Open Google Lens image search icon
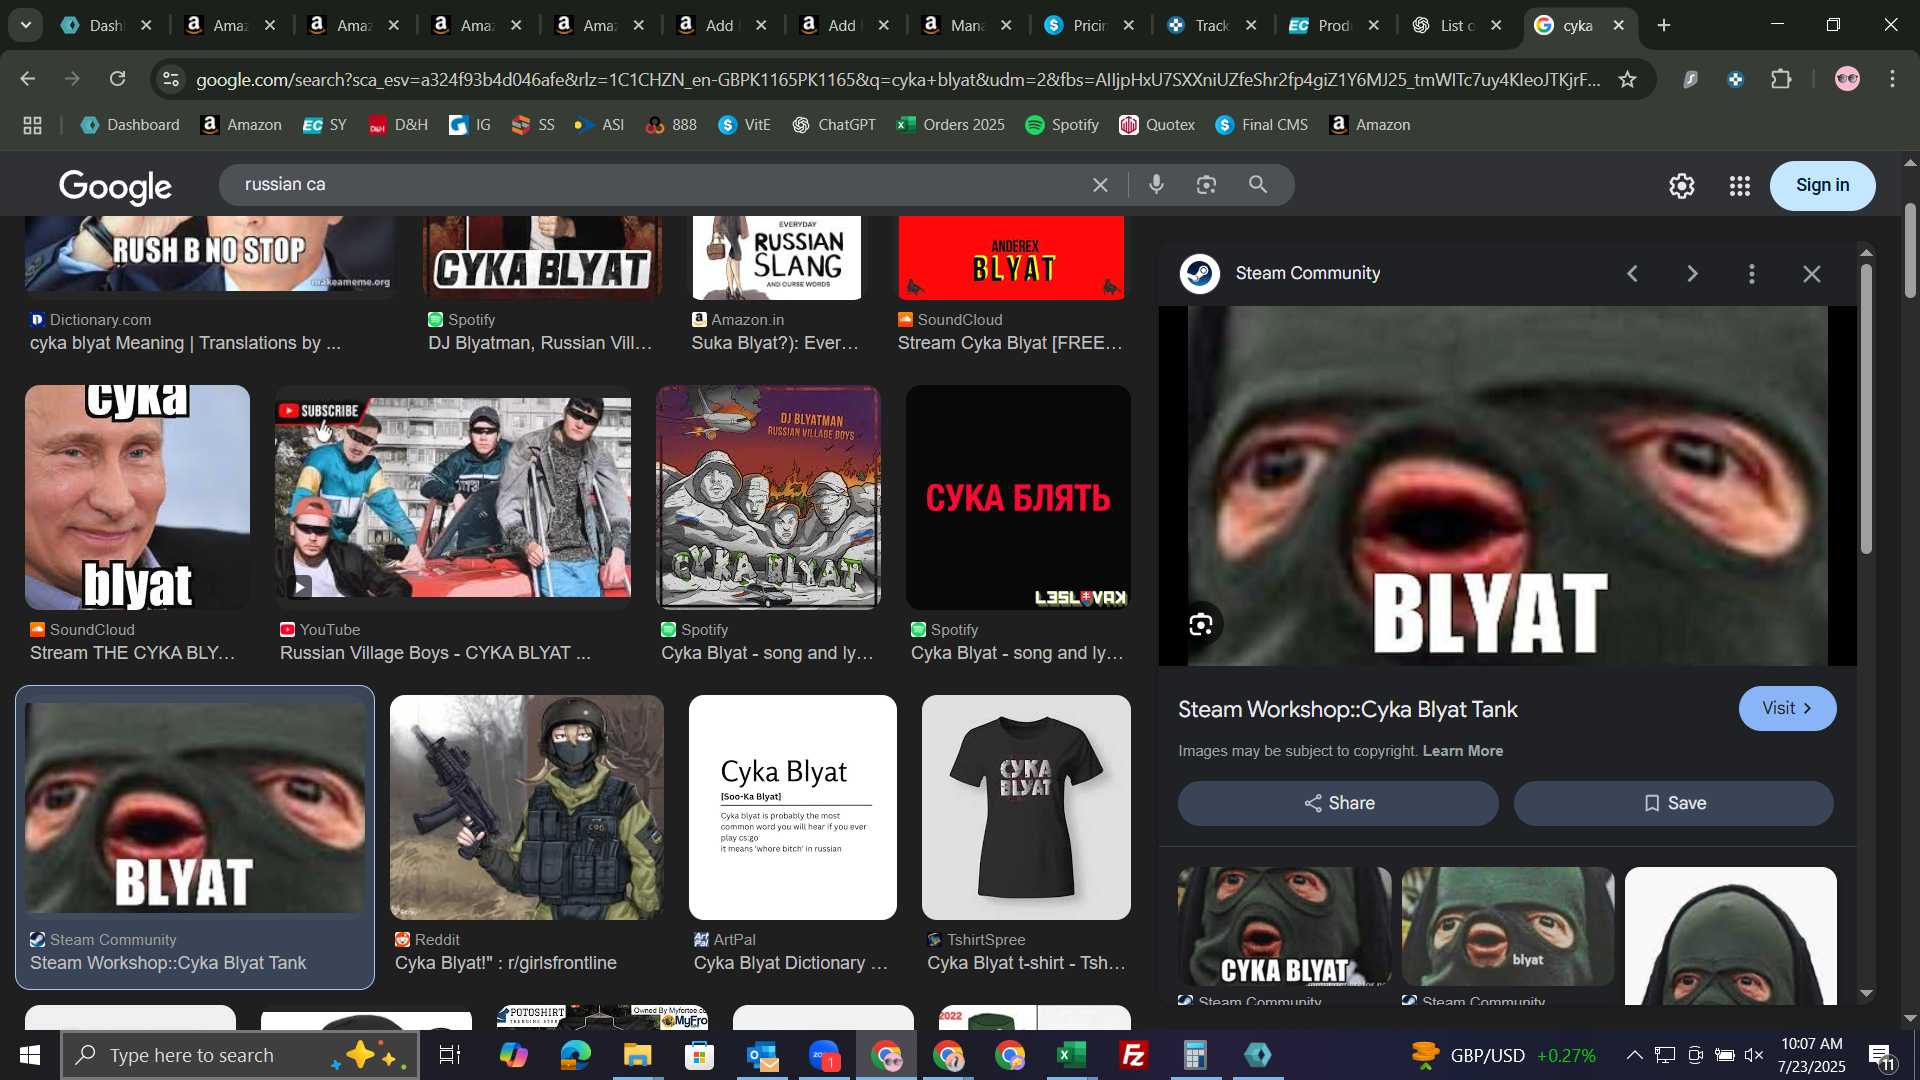 tap(1206, 185)
